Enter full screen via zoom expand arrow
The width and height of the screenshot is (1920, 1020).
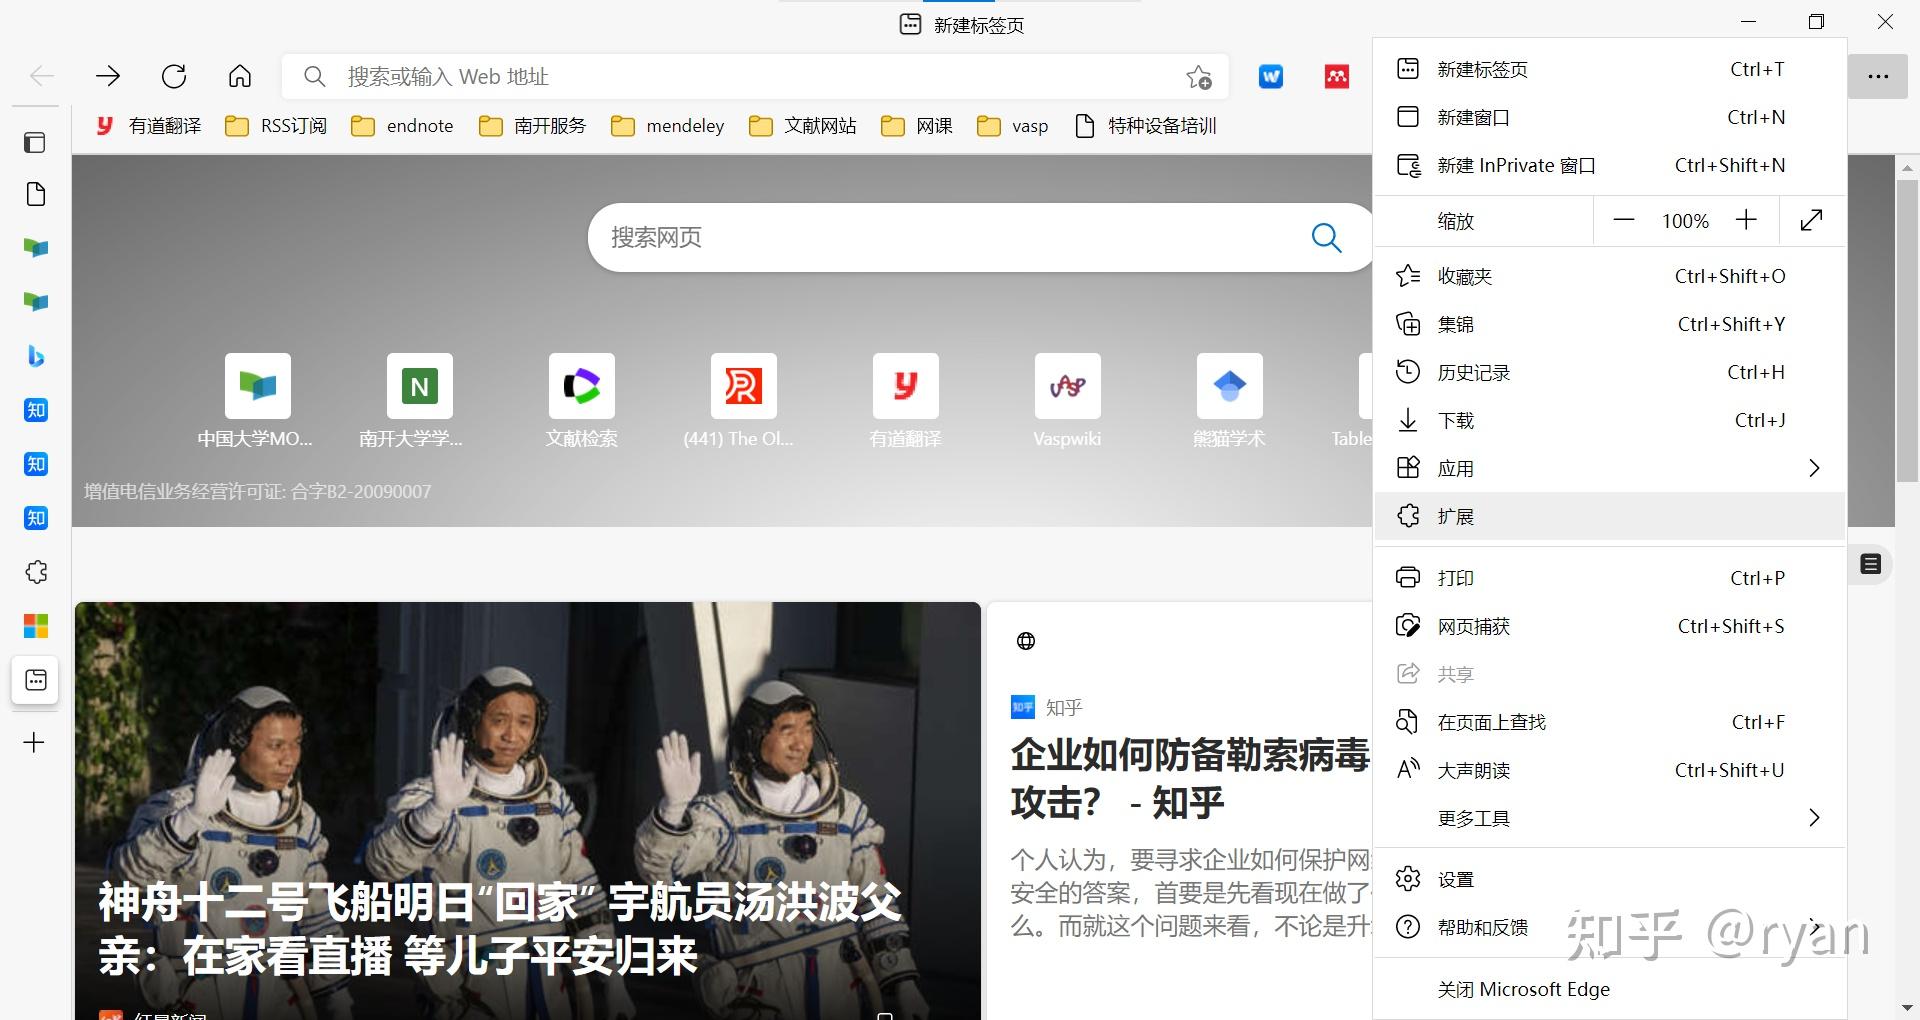(1811, 220)
